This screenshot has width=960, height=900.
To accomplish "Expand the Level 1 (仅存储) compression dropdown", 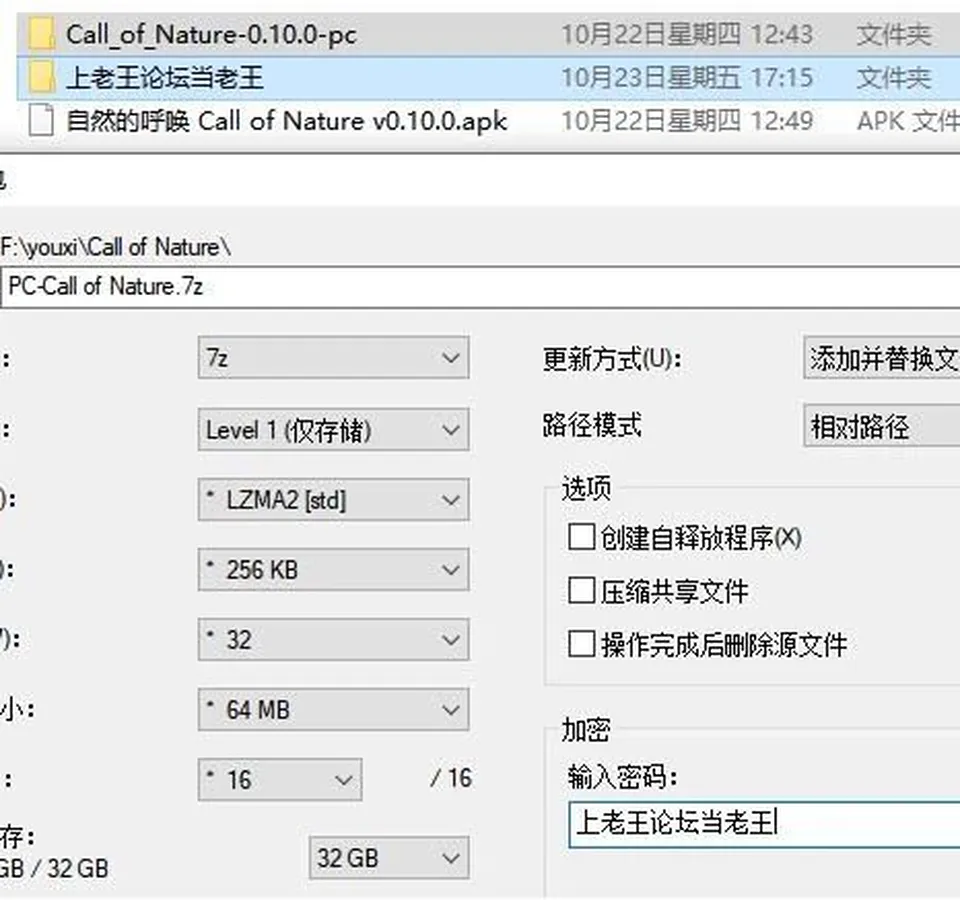I will point(334,430).
